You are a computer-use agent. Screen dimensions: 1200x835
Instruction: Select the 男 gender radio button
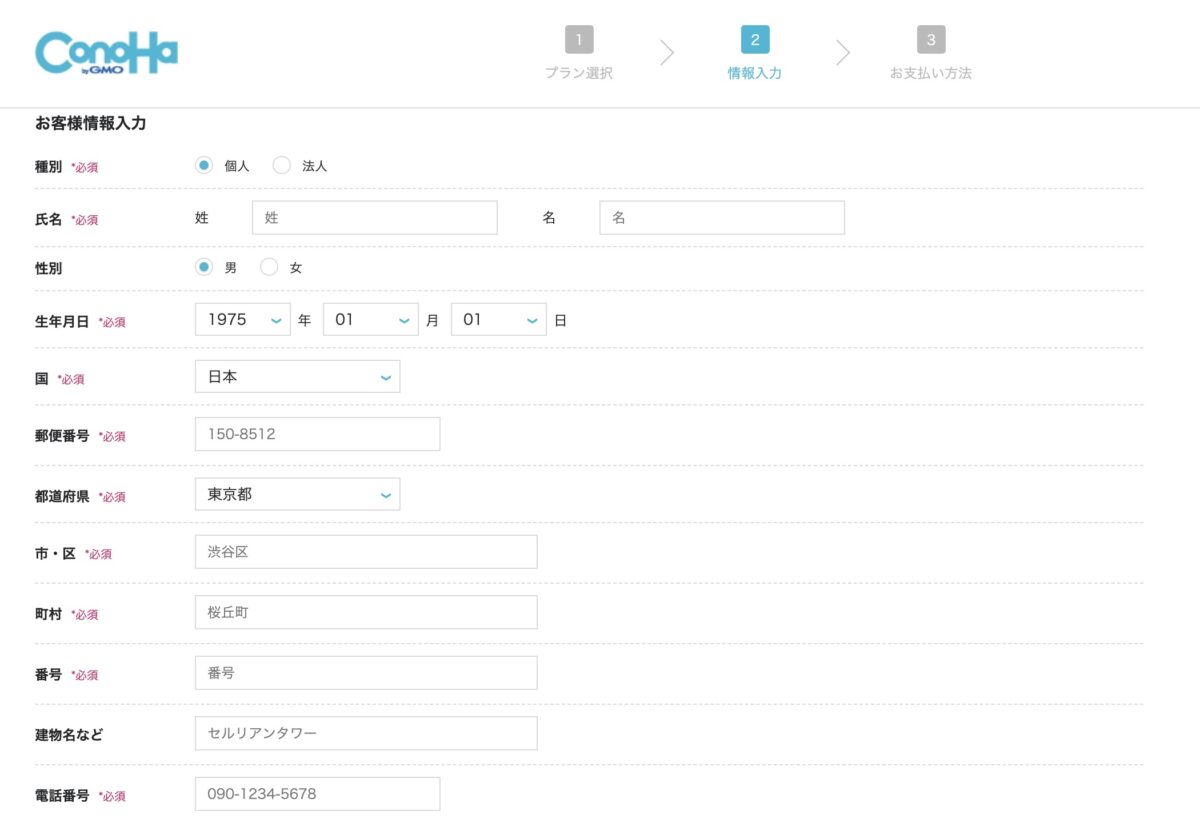pos(204,267)
